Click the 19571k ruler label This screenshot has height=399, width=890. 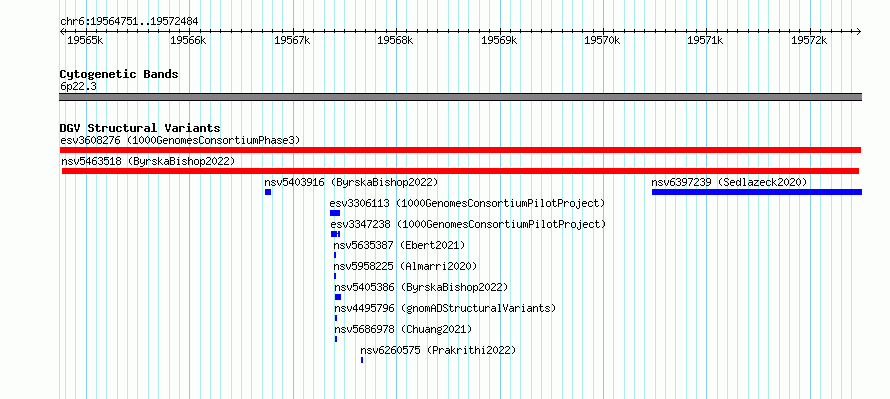[x=706, y=40]
